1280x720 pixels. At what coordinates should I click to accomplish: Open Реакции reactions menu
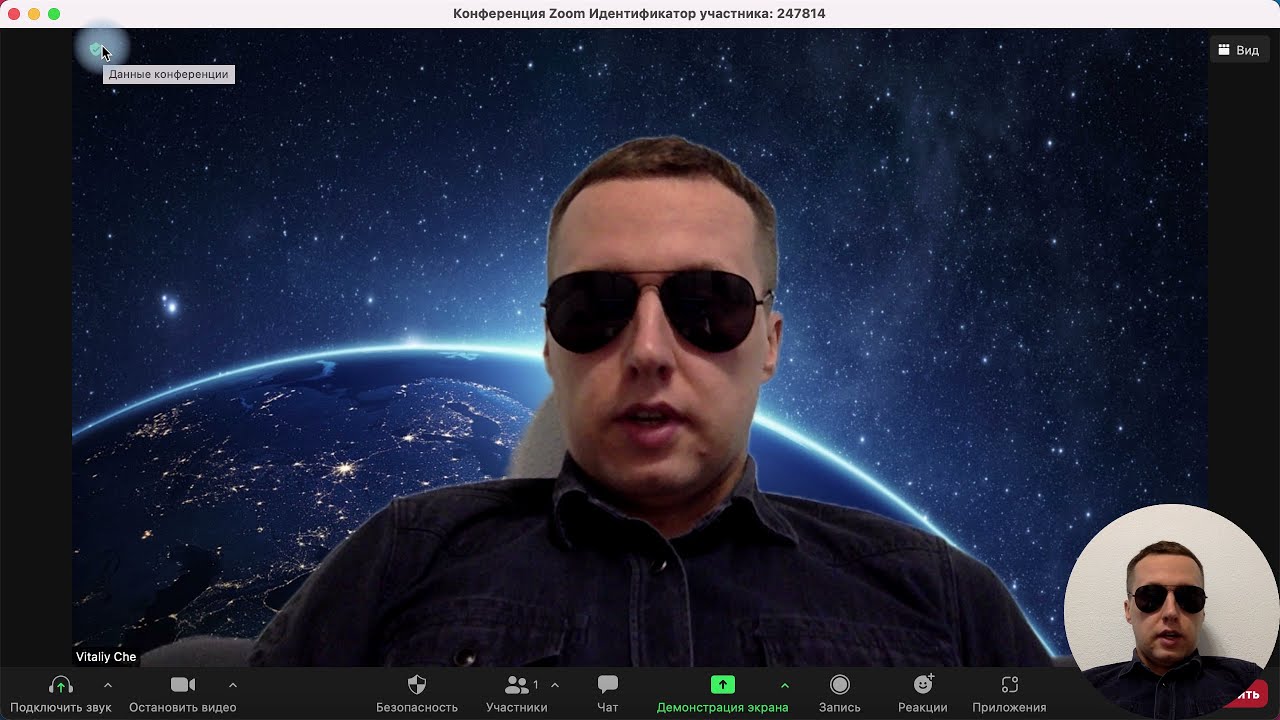pyautogui.click(x=923, y=693)
